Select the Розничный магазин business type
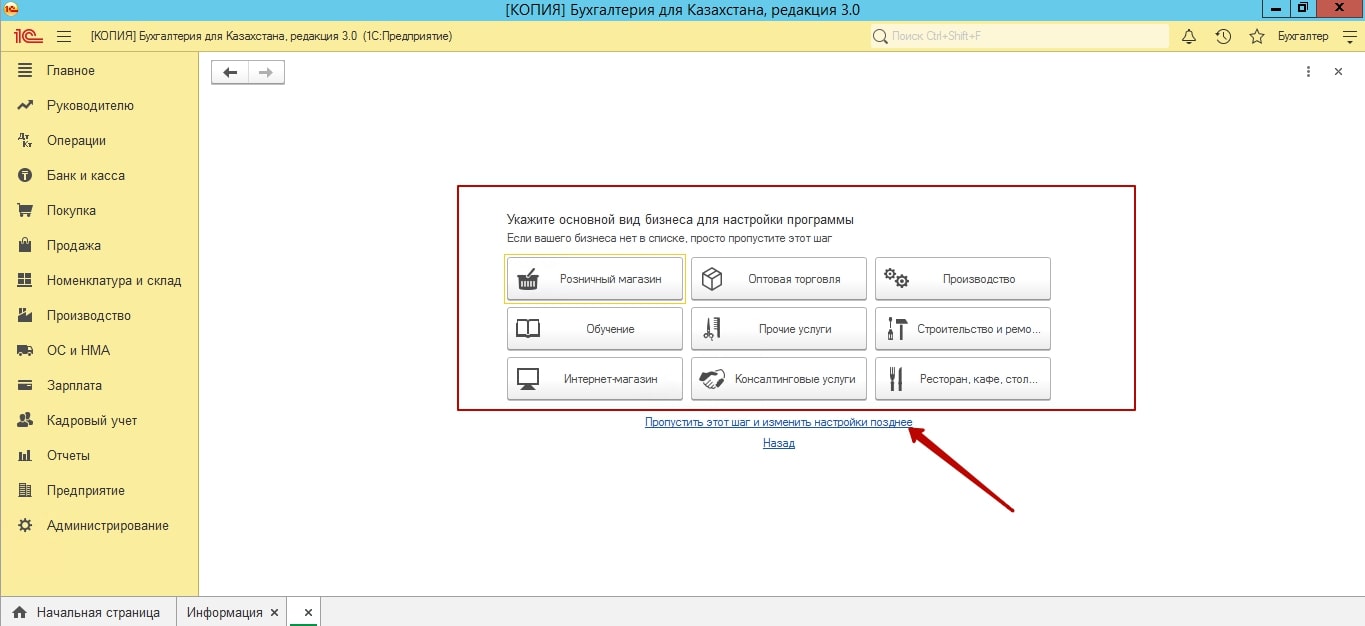The image size is (1365, 626). [595, 279]
